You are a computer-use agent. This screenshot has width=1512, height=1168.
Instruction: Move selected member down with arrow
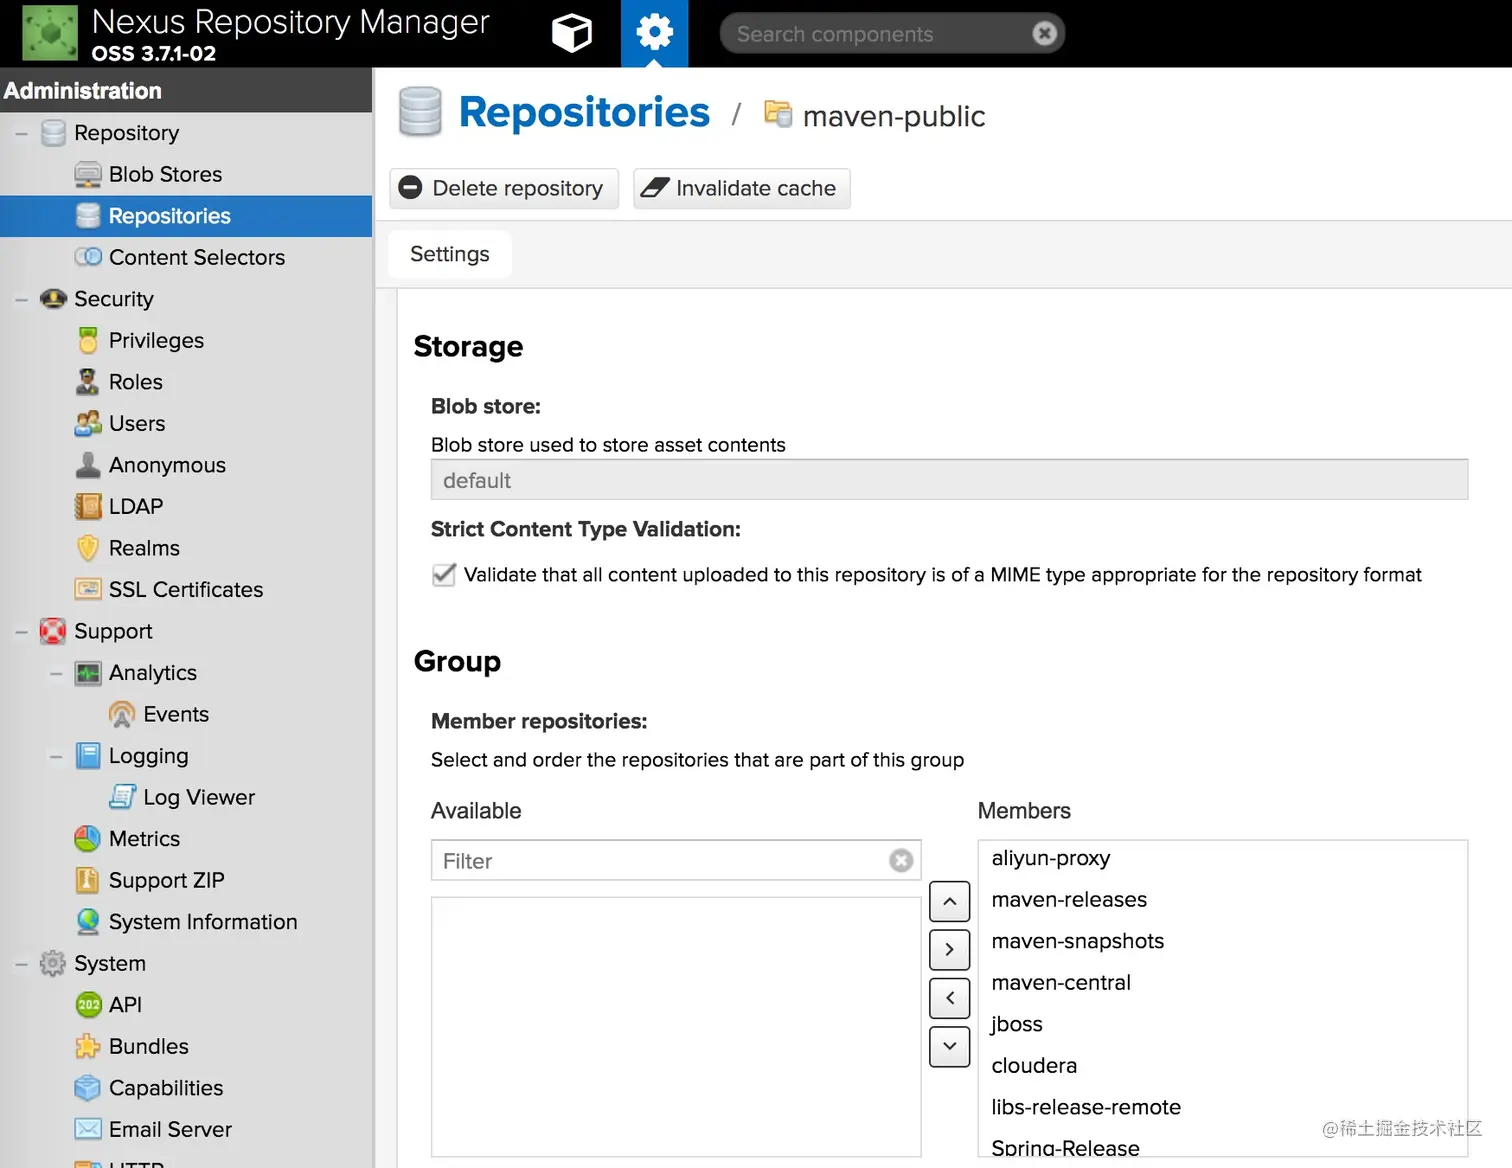pyautogui.click(x=949, y=1046)
